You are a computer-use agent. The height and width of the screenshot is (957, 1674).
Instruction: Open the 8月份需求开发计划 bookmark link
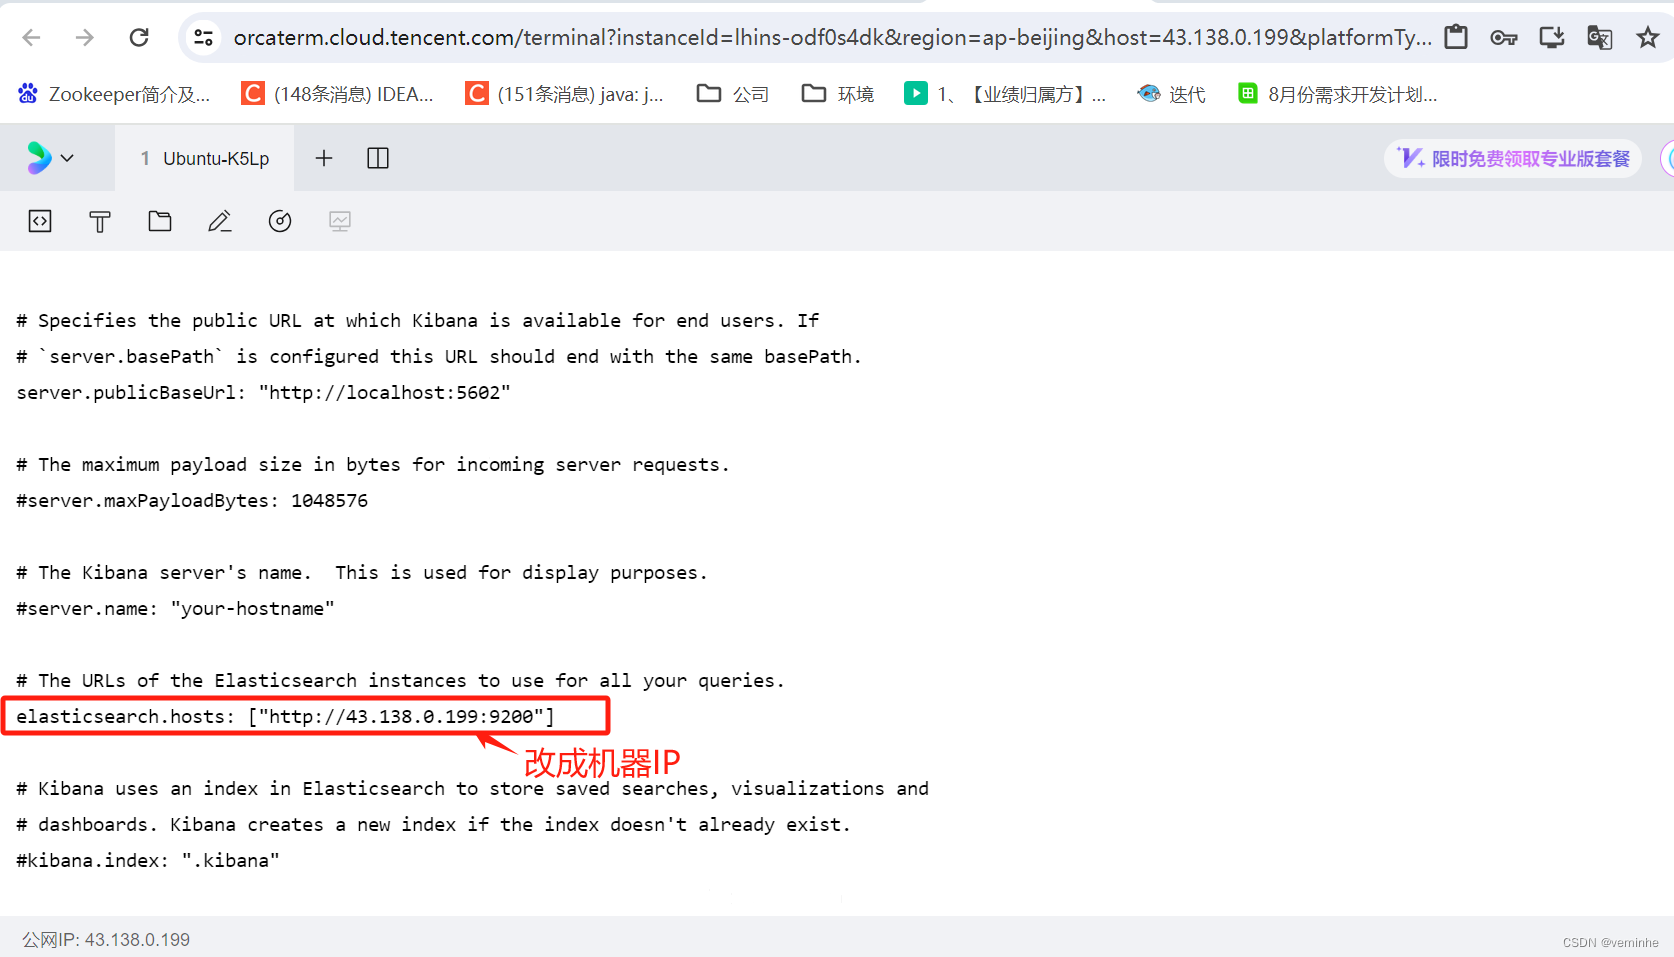(1335, 93)
